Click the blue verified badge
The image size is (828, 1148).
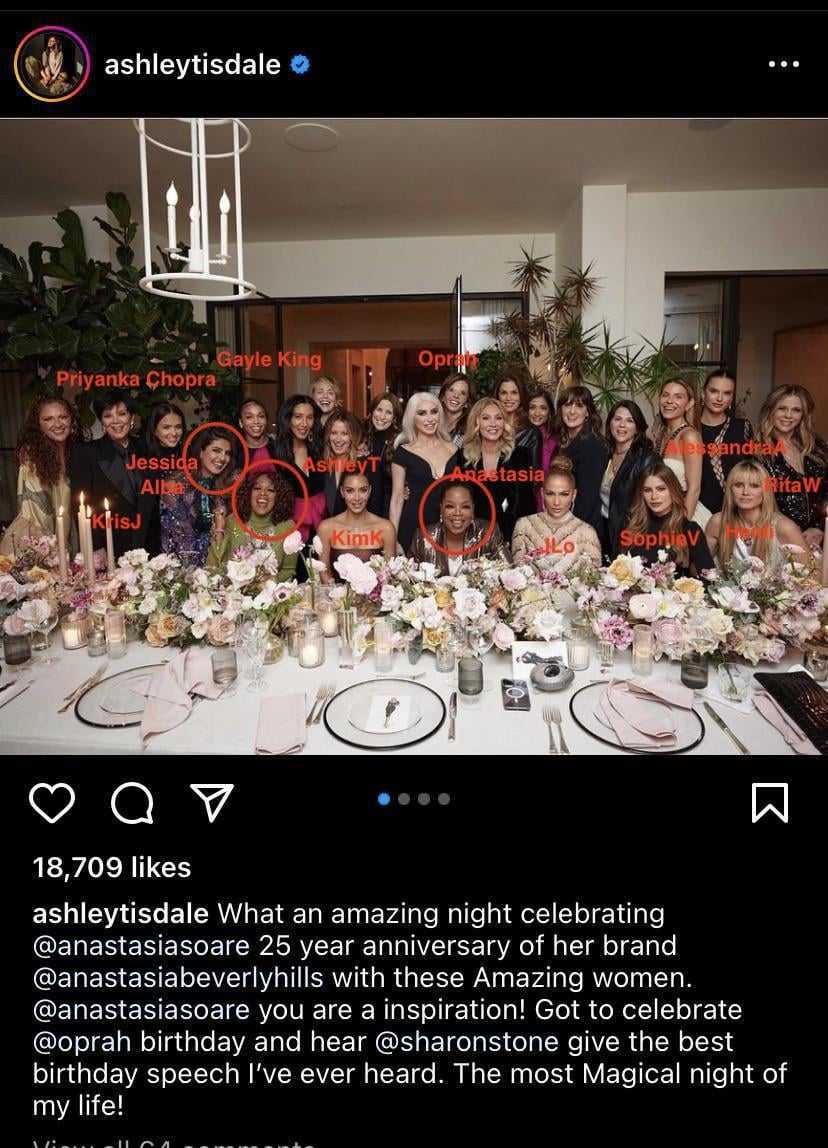point(300,64)
